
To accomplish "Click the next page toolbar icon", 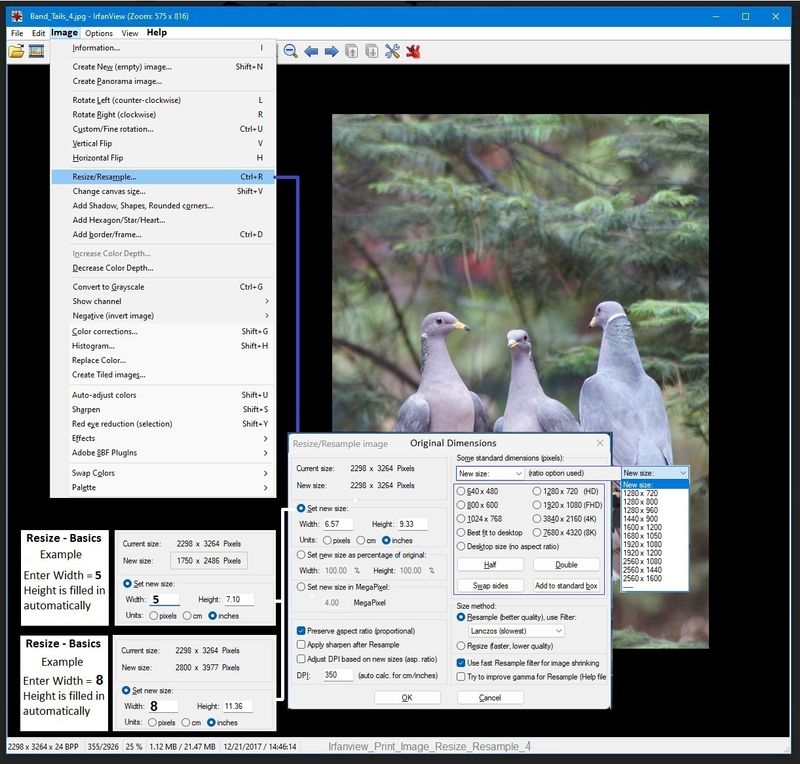I will click(372, 51).
